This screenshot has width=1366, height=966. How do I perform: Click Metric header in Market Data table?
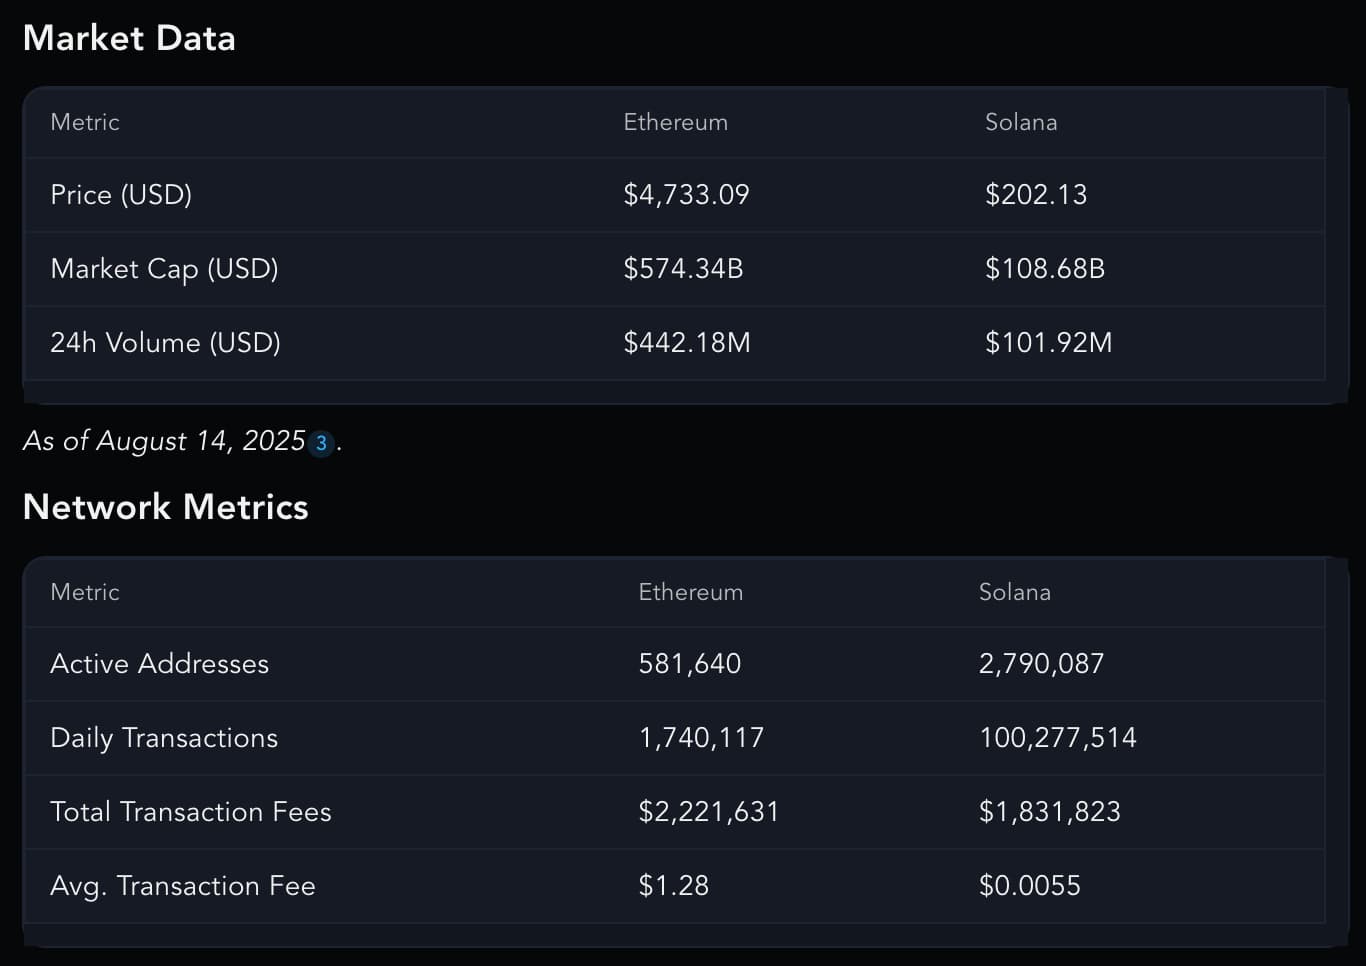(85, 122)
